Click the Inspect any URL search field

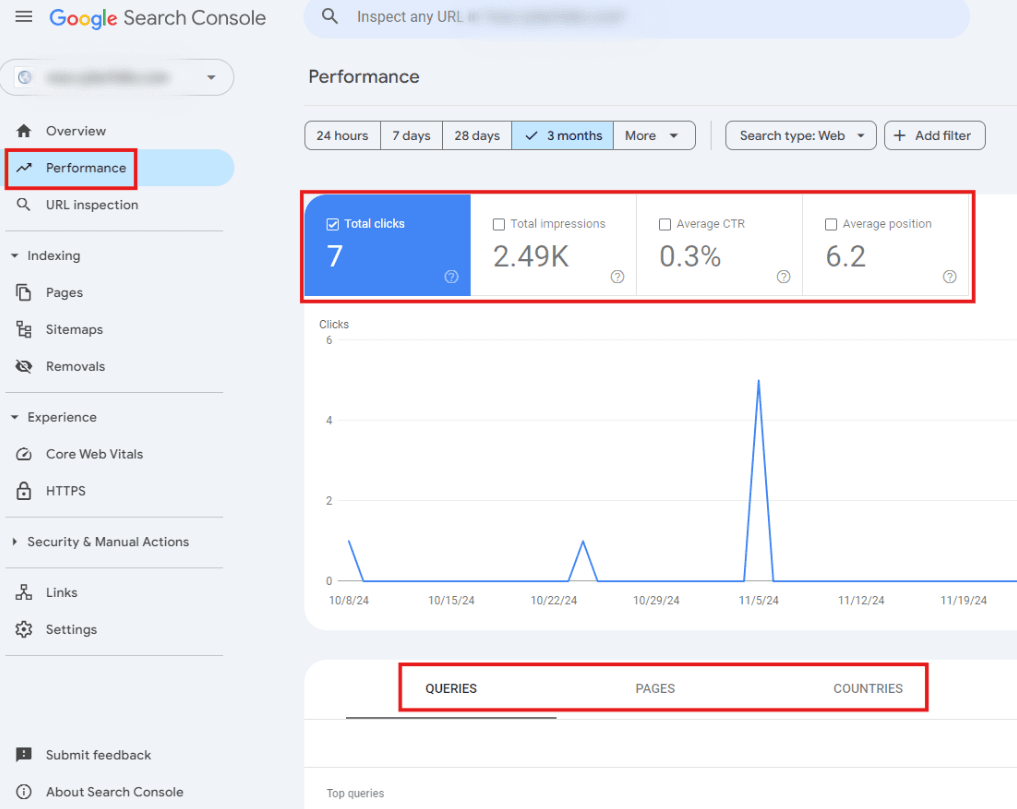(x=636, y=18)
